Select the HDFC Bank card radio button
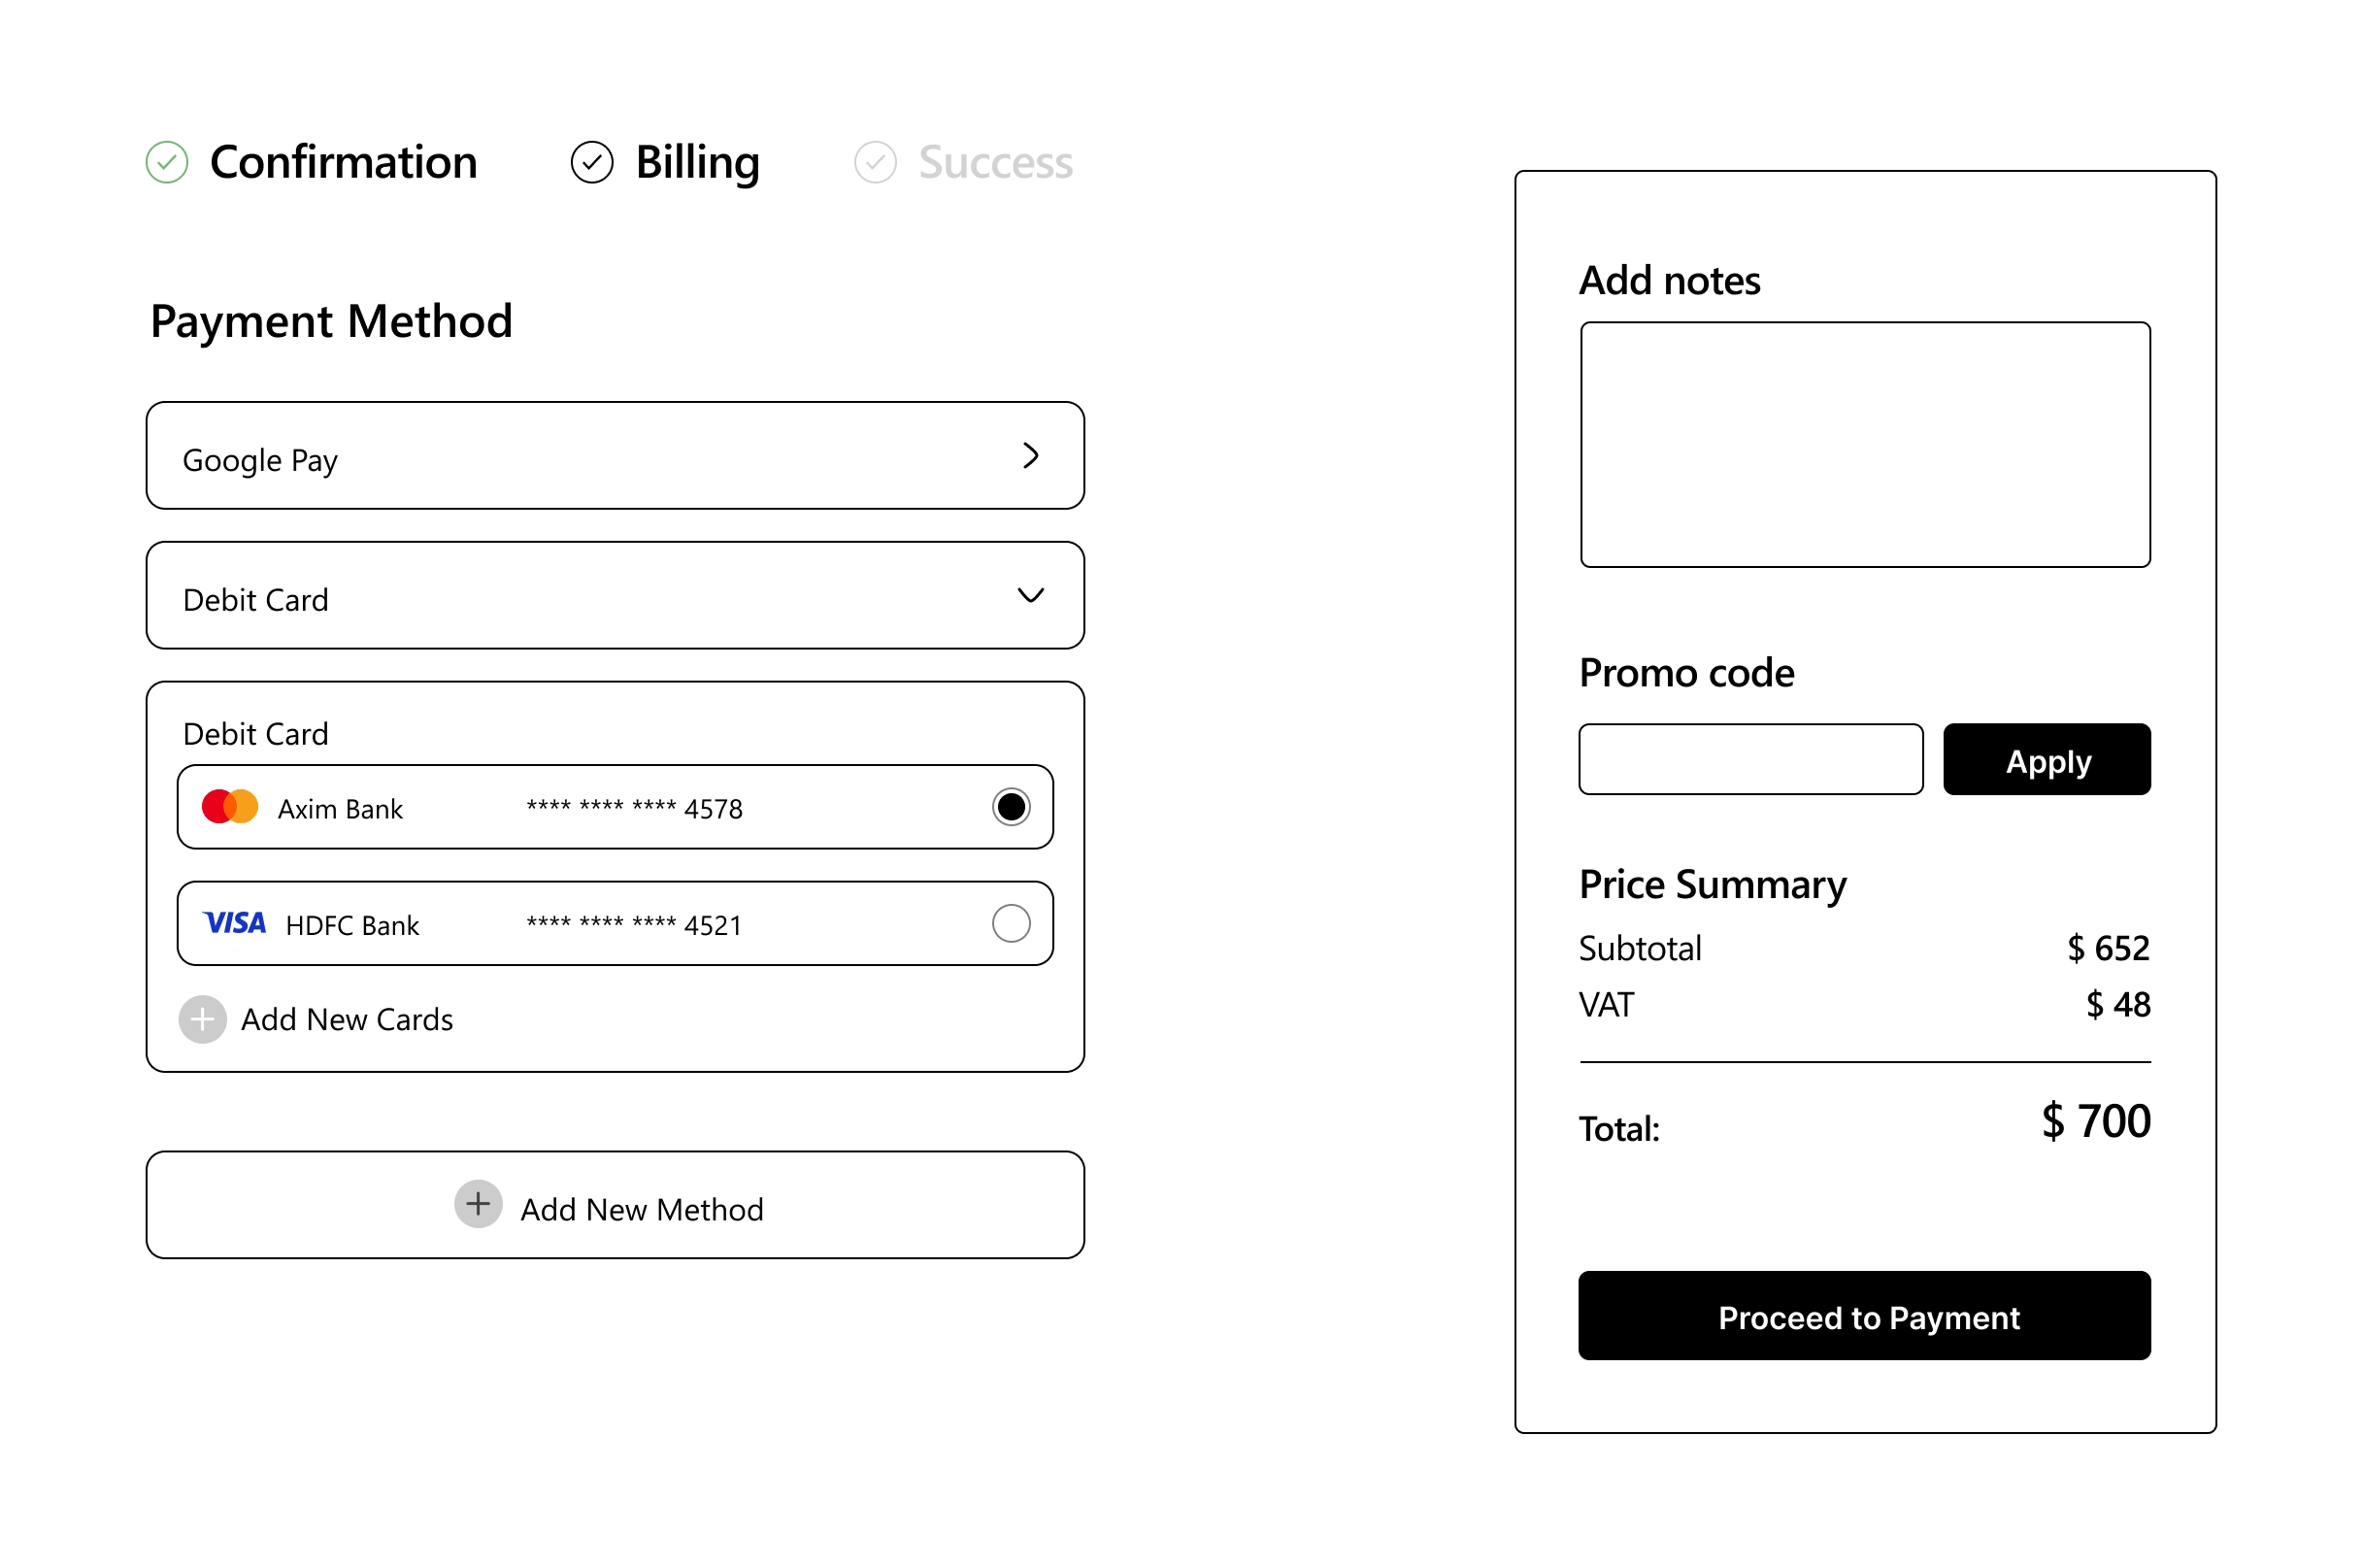2363x1568 pixels. pos(1011,923)
